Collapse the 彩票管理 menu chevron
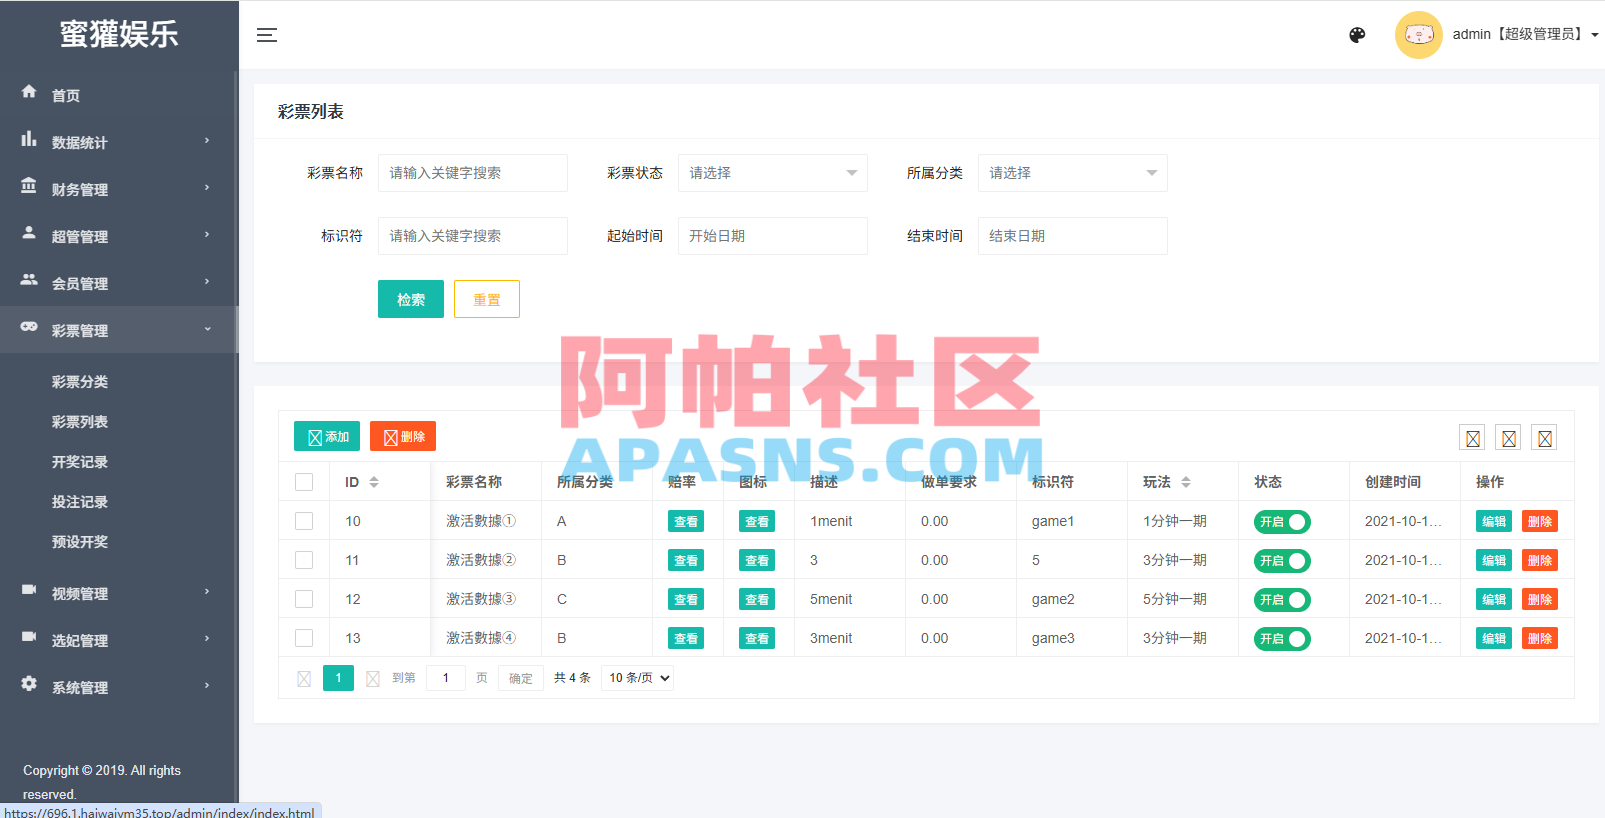This screenshot has width=1605, height=818. [207, 329]
